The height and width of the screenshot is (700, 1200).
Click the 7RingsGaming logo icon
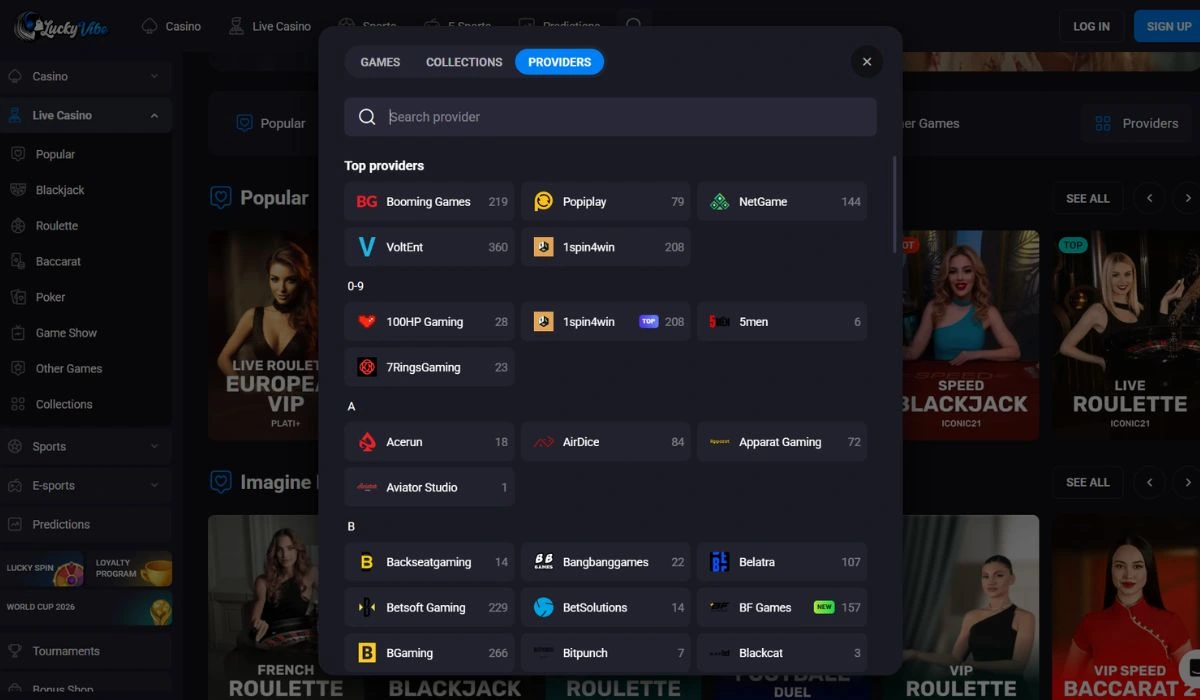pos(366,367)
